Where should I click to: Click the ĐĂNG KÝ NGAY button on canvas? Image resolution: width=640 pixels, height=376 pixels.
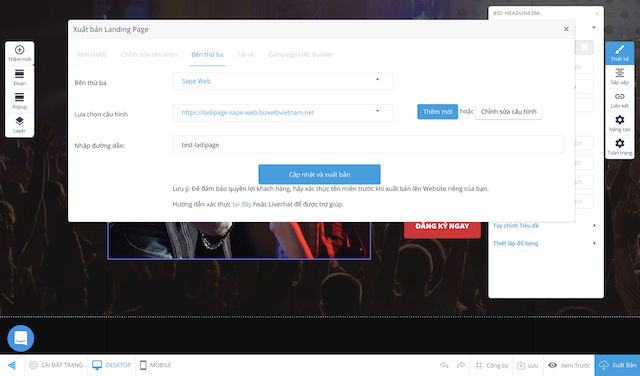point(442,229)
